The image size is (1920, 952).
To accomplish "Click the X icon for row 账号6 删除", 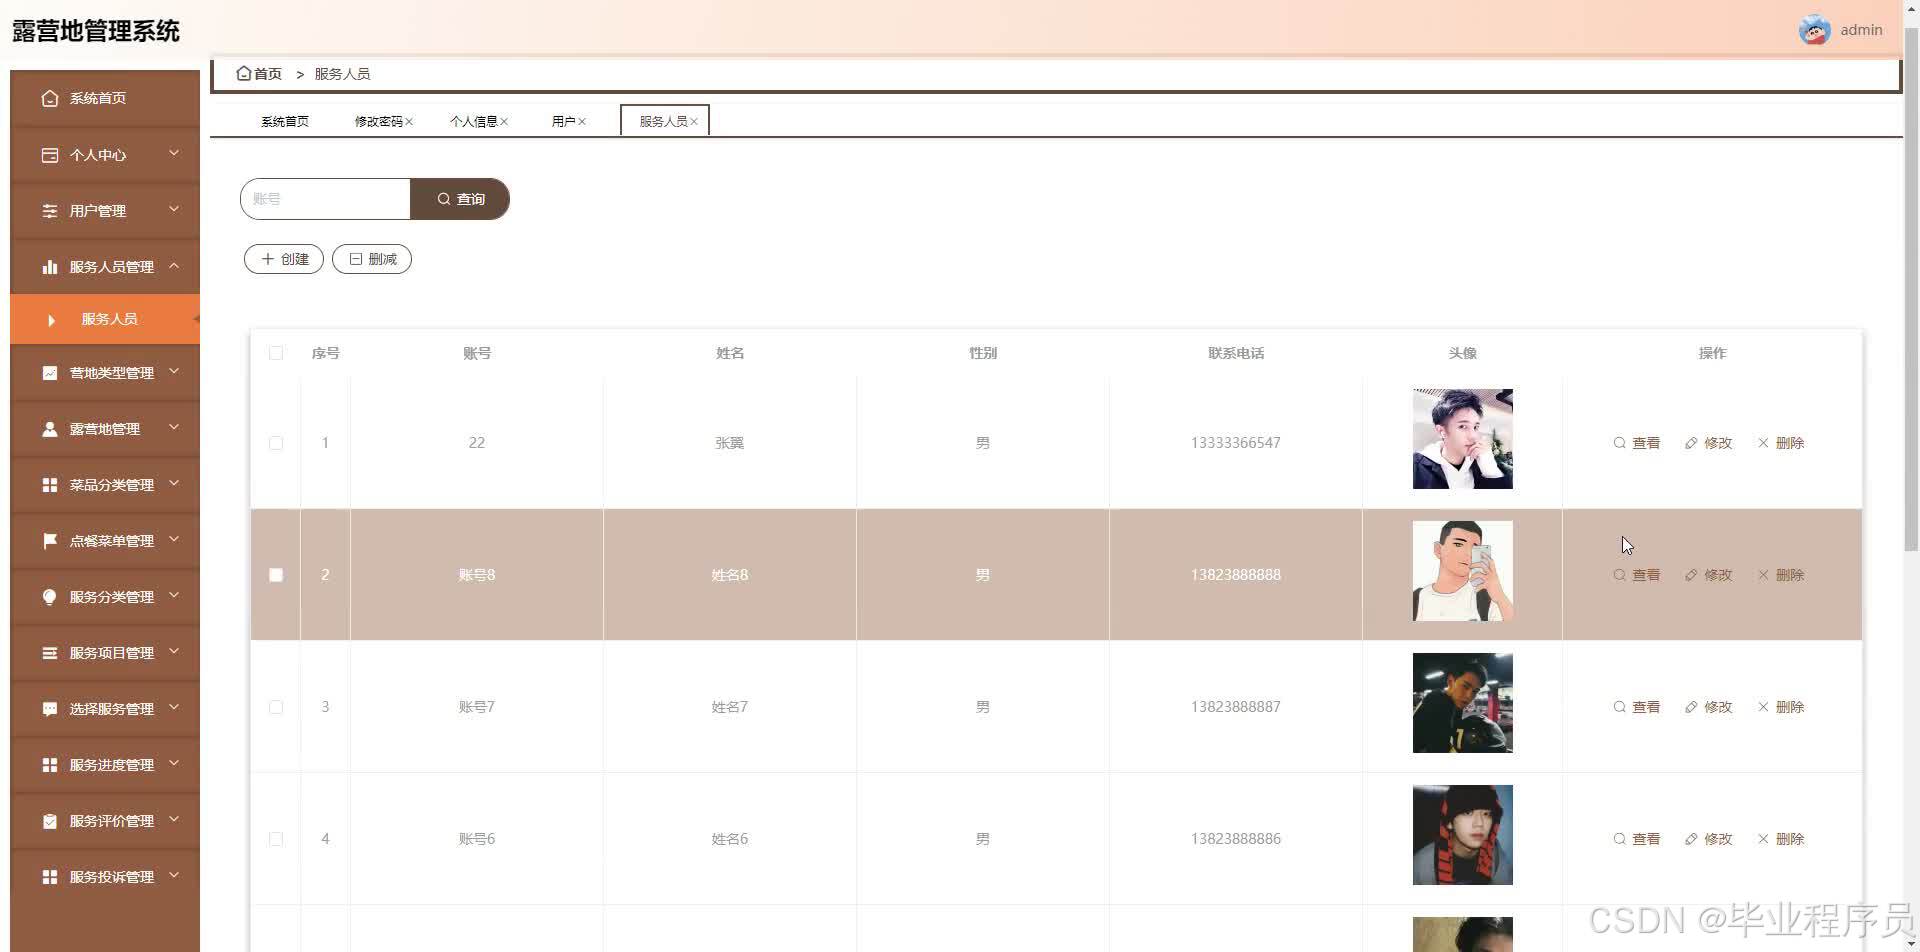I will pos(1763,839).
